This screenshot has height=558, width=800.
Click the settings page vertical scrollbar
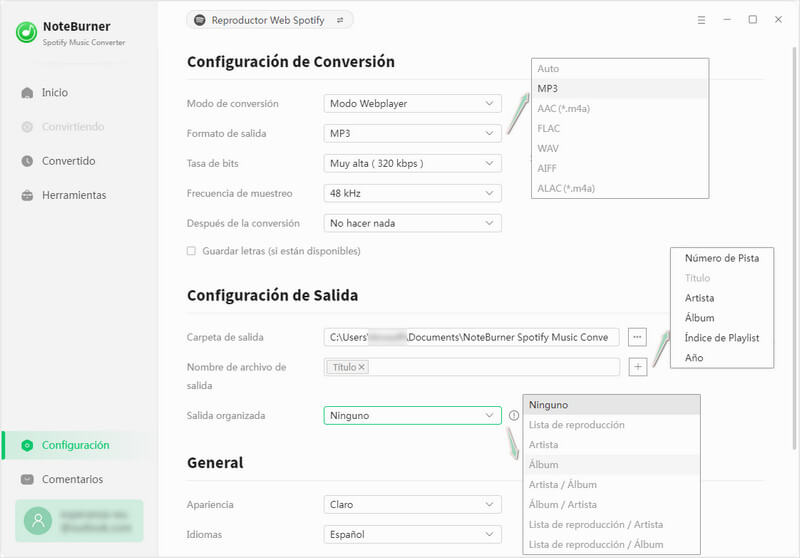tap(794, 248)
